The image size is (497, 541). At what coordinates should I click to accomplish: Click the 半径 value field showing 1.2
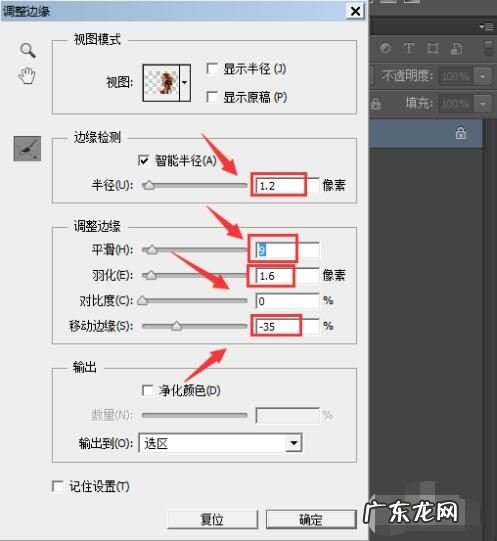287,186
